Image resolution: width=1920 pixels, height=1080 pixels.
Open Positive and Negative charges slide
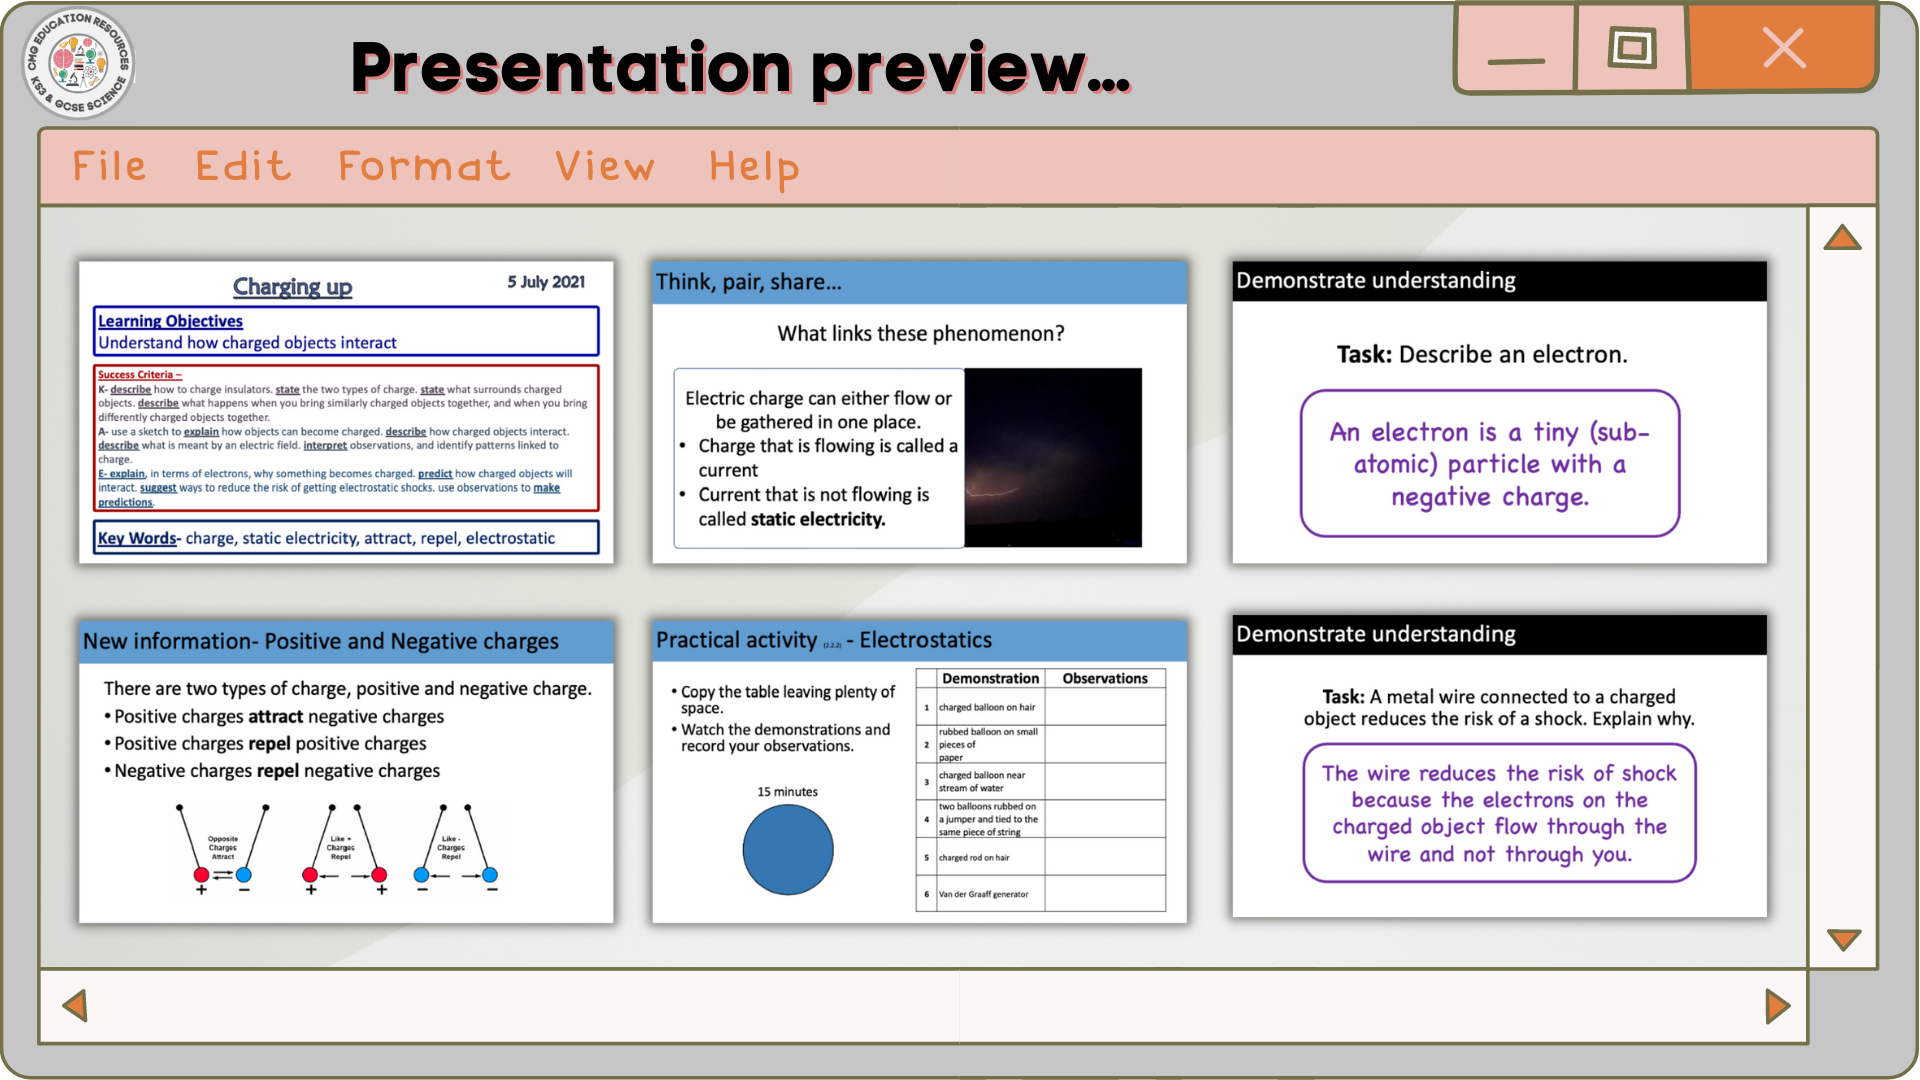point(346,770)
